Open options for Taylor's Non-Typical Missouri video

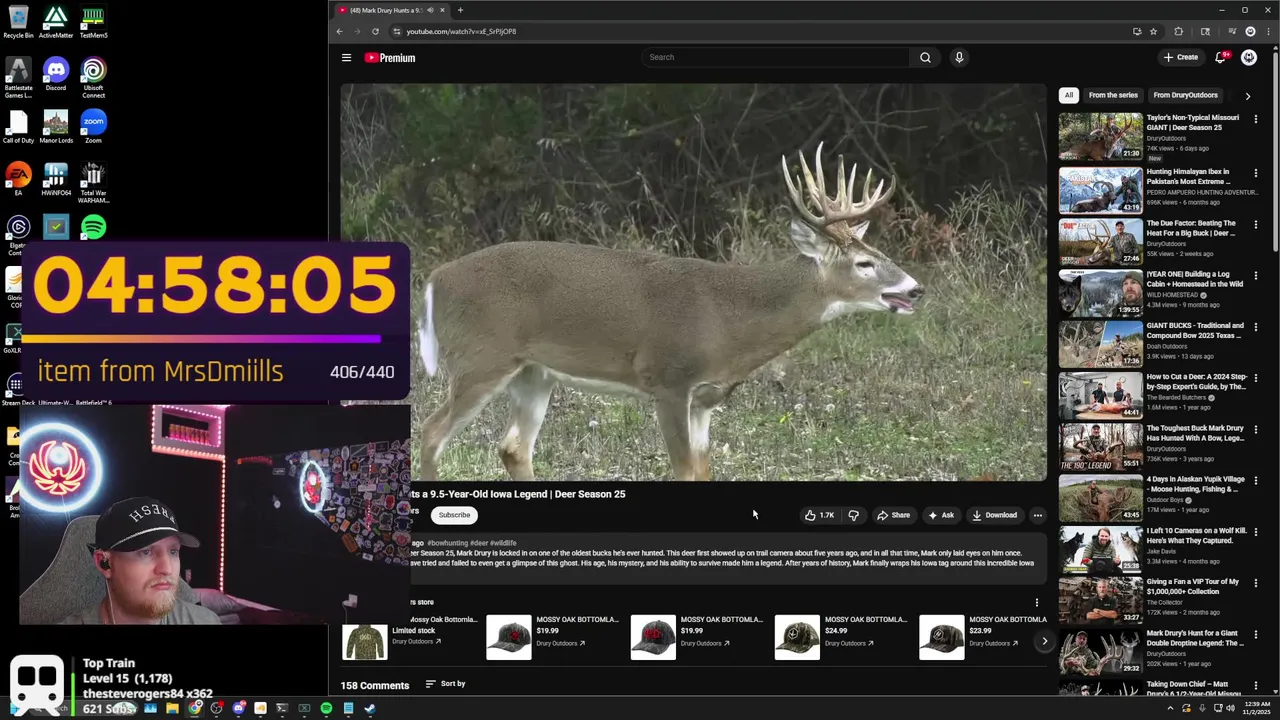[x=1256, y=119]
